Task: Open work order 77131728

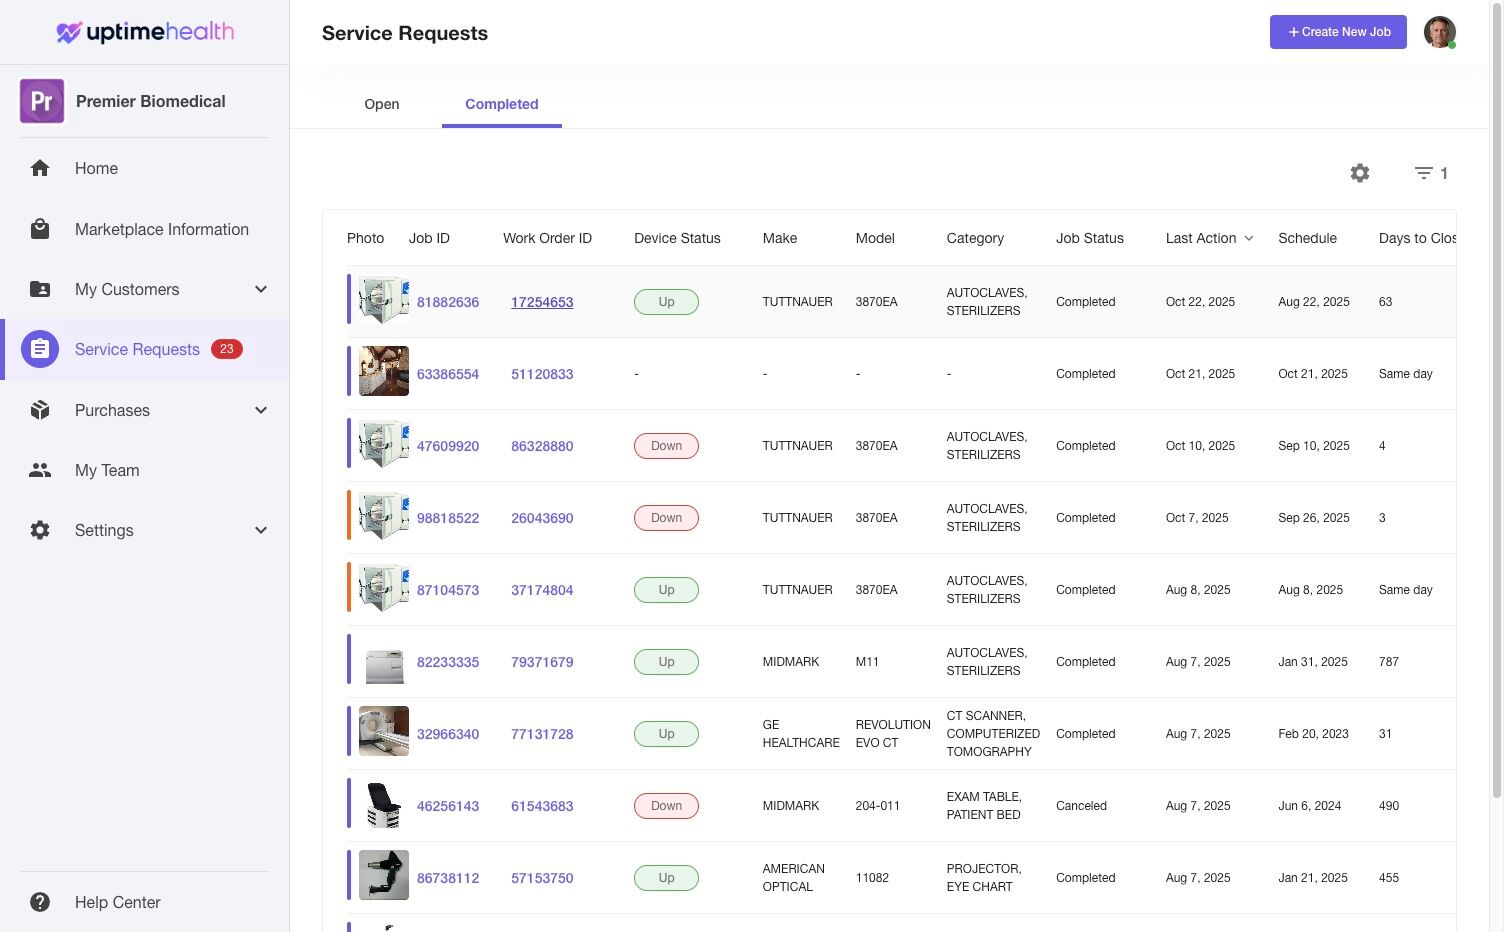Action: click(x=542, y=734)
